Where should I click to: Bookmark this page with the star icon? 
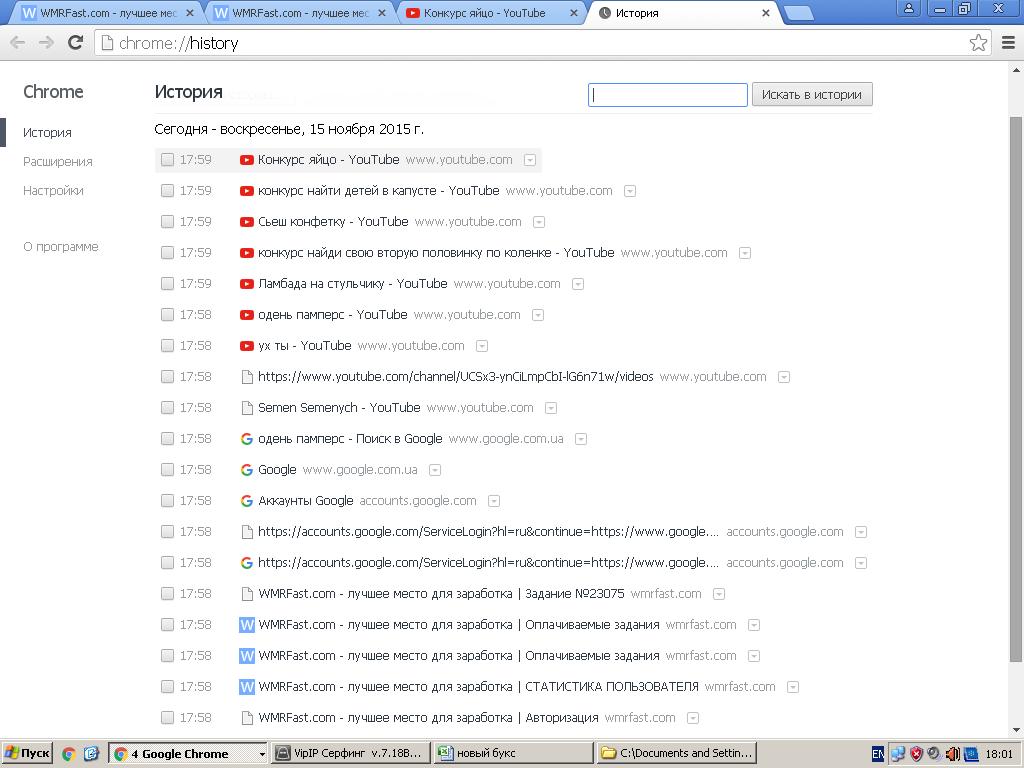(x=978, y=43)
